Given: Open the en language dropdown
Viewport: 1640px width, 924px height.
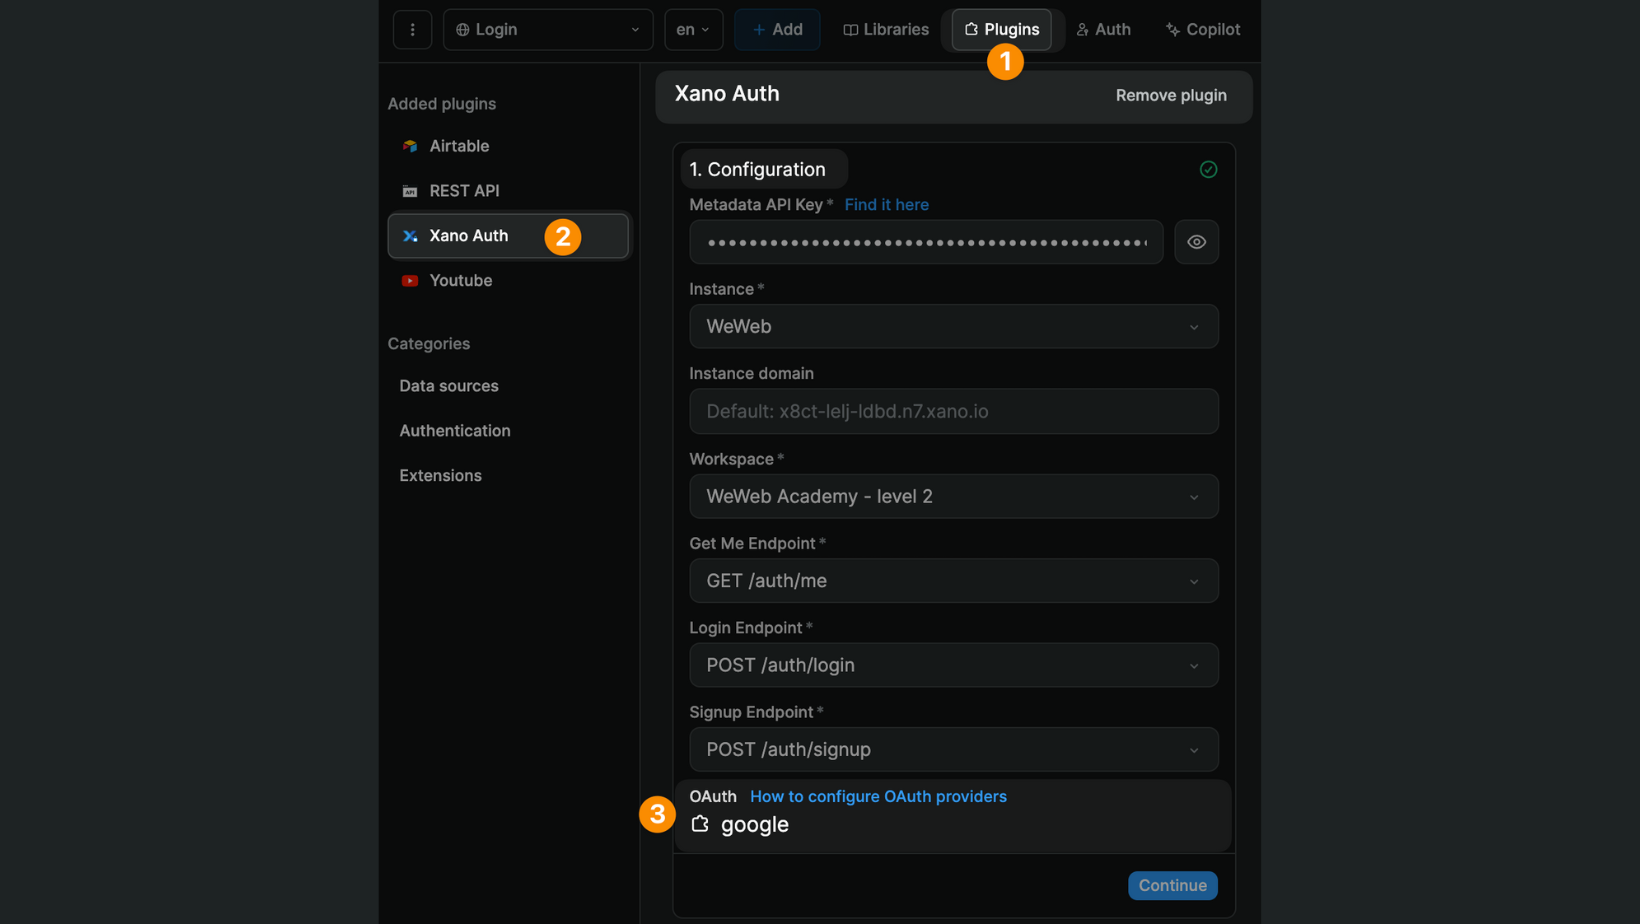Looking at the screenshot, I should 693,29.
